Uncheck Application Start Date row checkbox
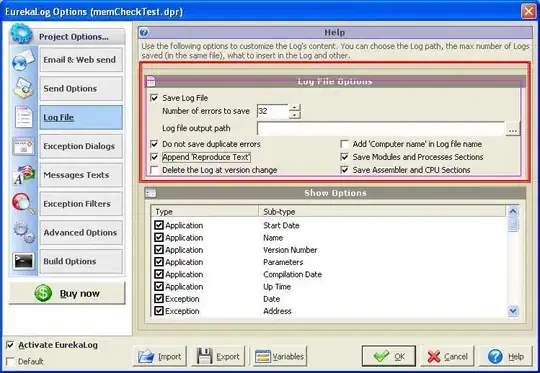The height and width of the screenshot is (373, 540). pyautogui.click(x=159, y=225)
